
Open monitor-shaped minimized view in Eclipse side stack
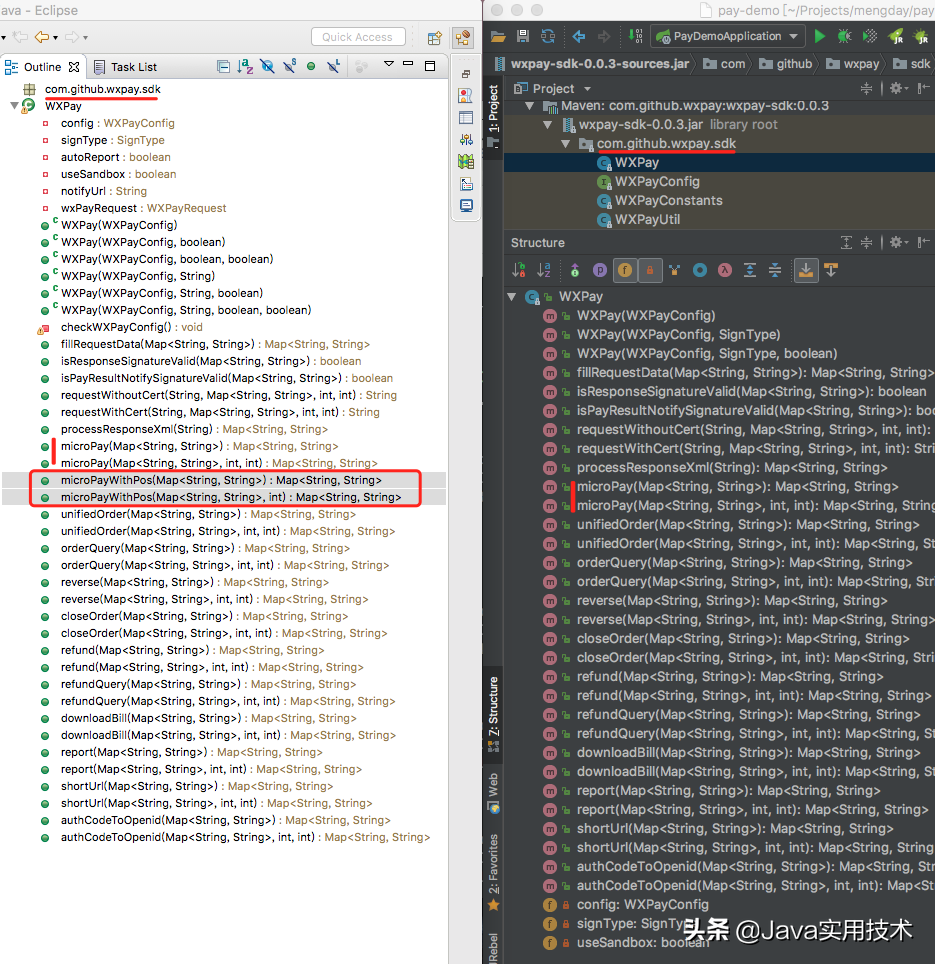click(x=466, y=205)
